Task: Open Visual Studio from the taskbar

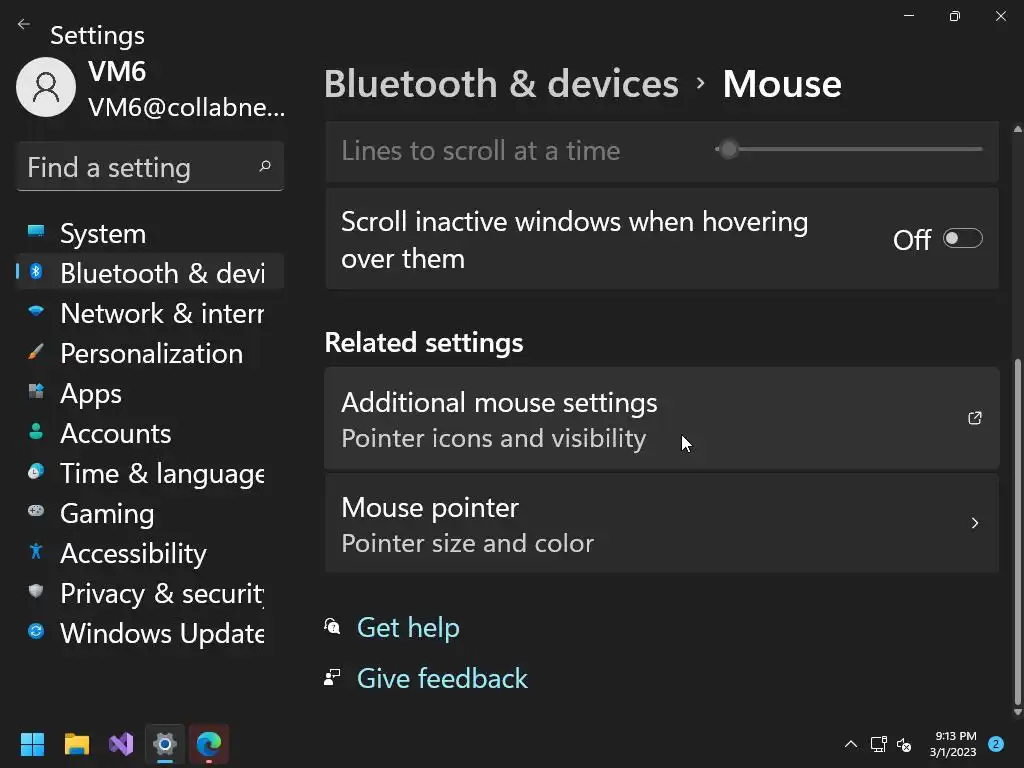Action: click(121, 744)
